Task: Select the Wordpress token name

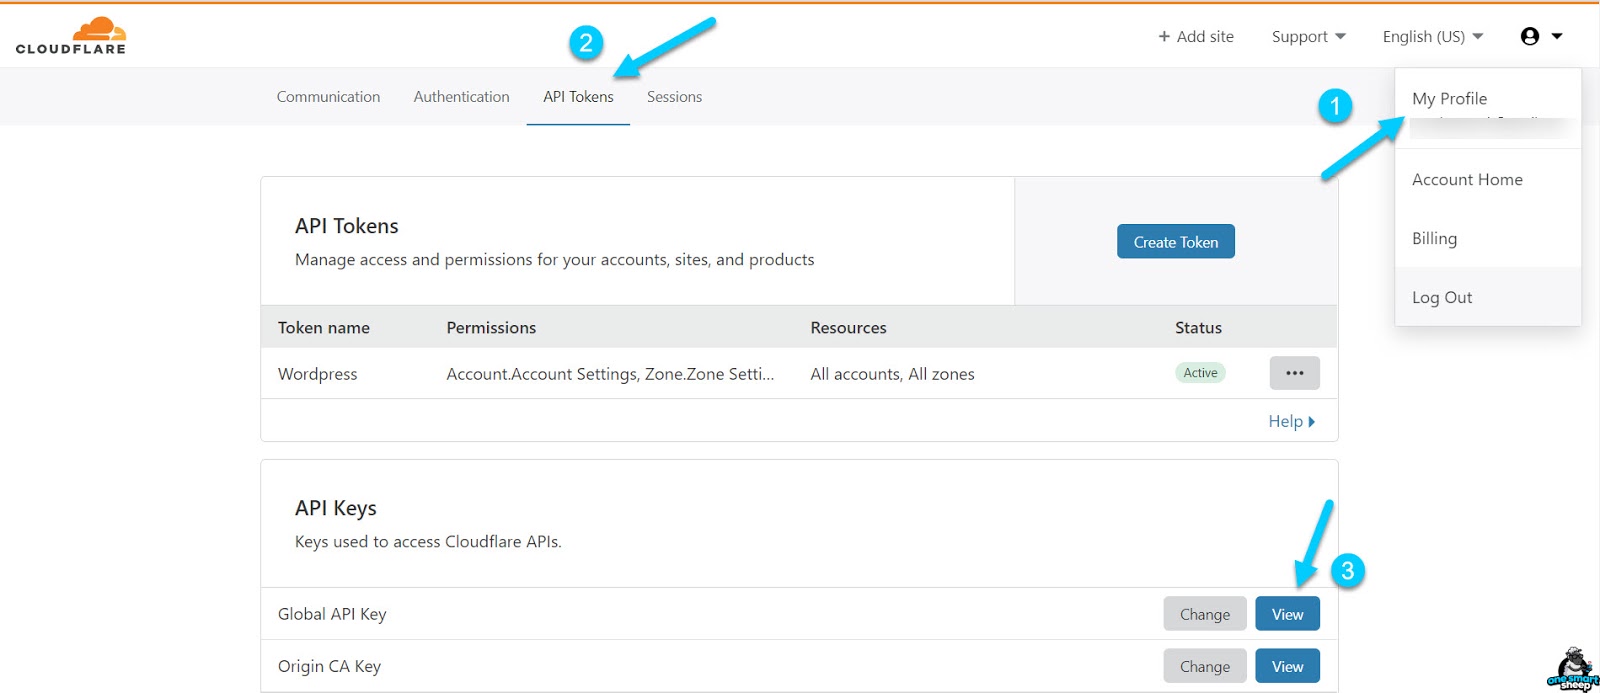Action: click(317, 374)
